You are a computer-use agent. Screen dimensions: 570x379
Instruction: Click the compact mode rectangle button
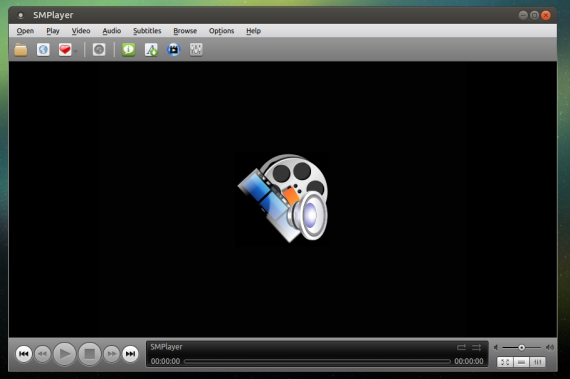click(521, 362)
